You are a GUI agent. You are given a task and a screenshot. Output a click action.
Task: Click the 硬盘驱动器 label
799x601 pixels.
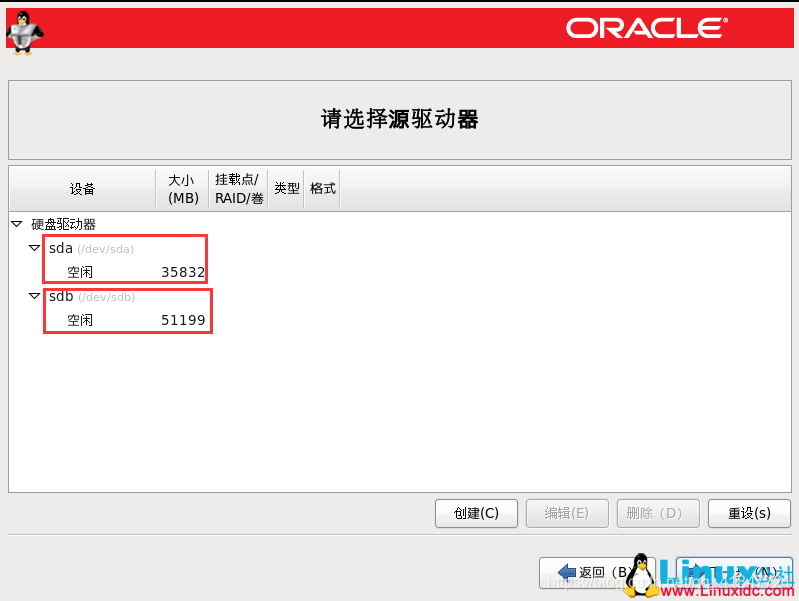click(x=63, y=224)
